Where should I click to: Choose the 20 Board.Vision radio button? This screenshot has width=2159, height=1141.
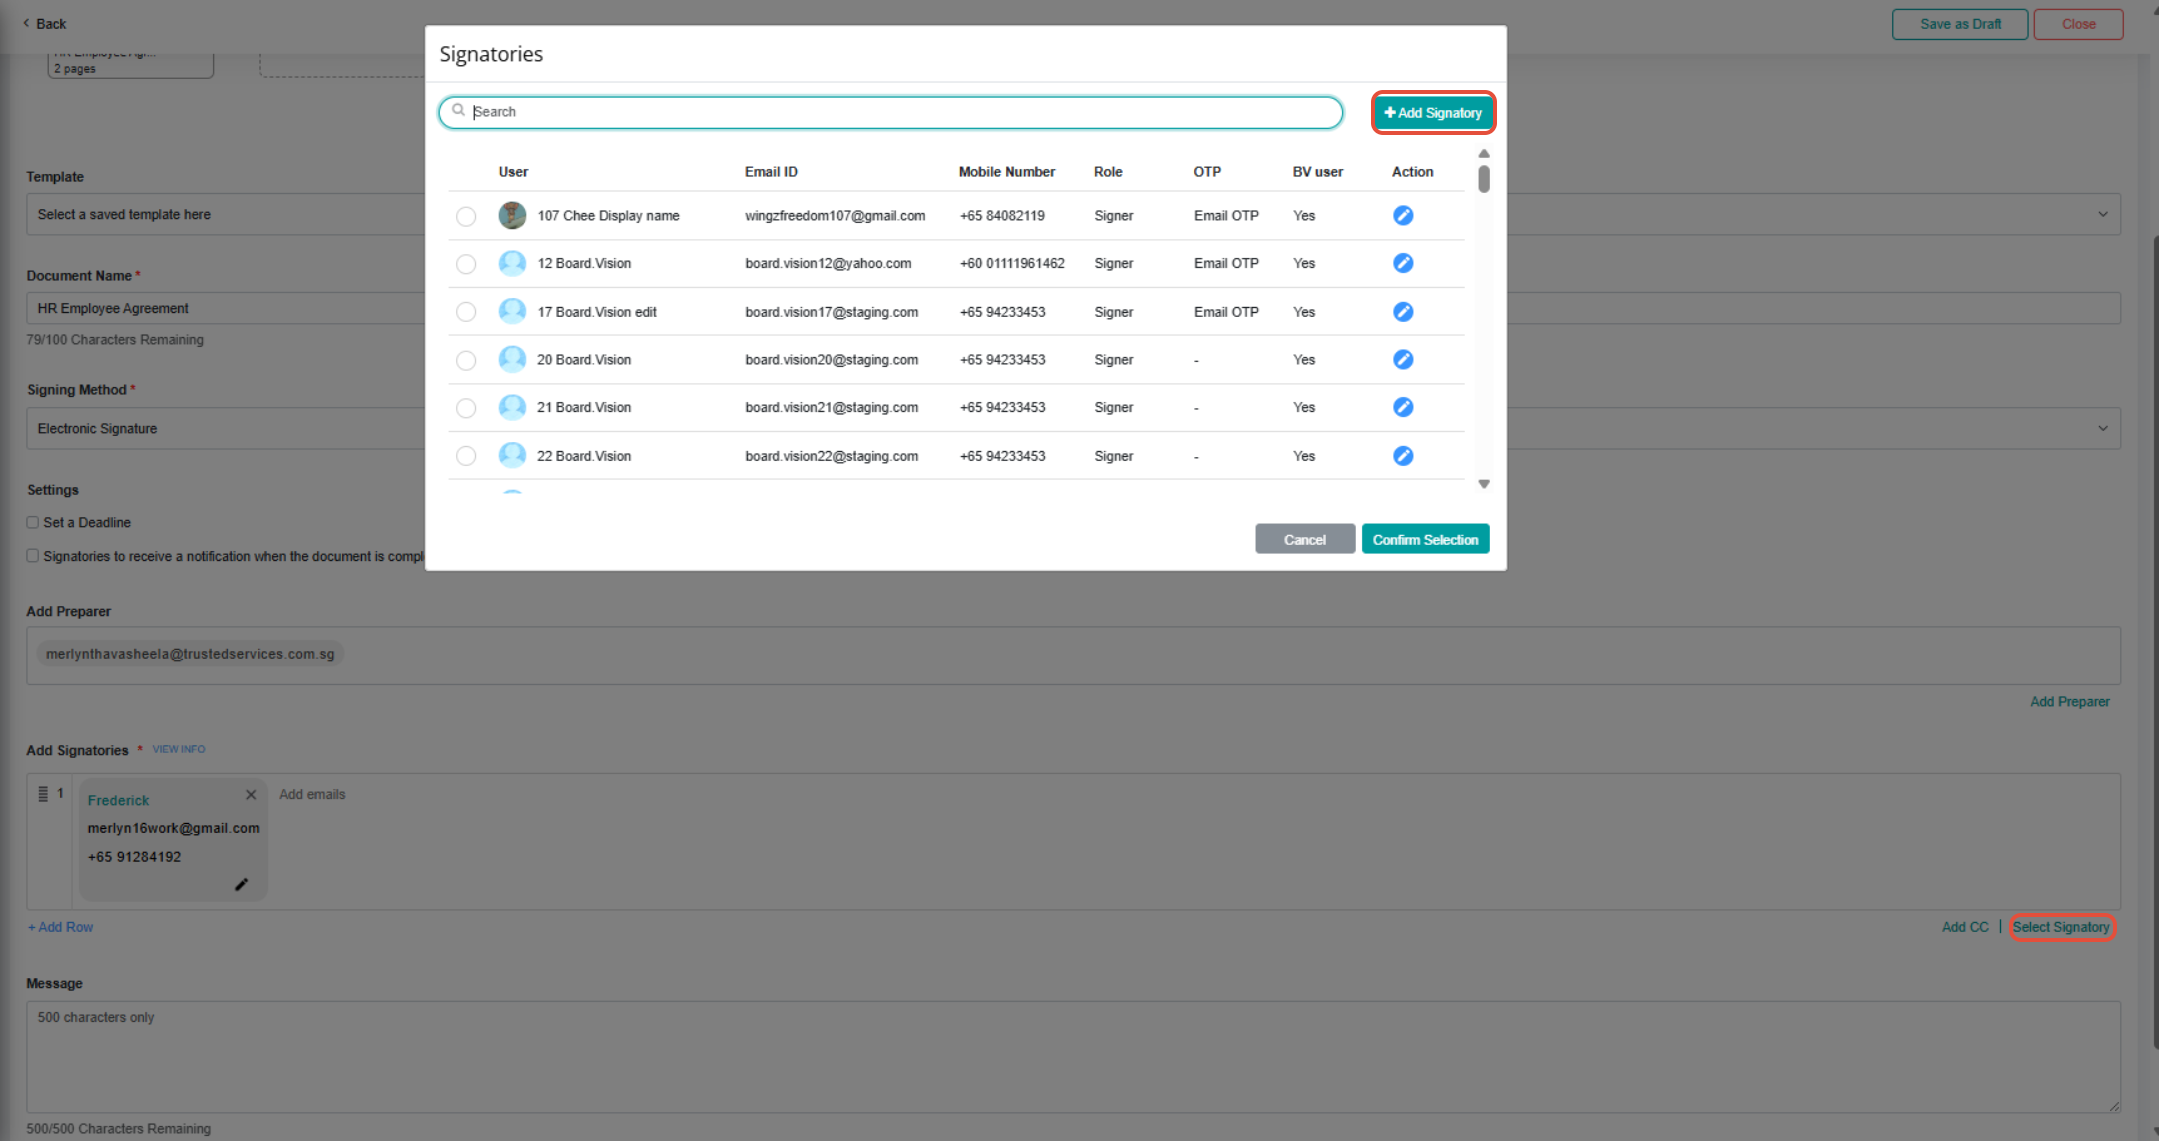click(x=466, y=360)
